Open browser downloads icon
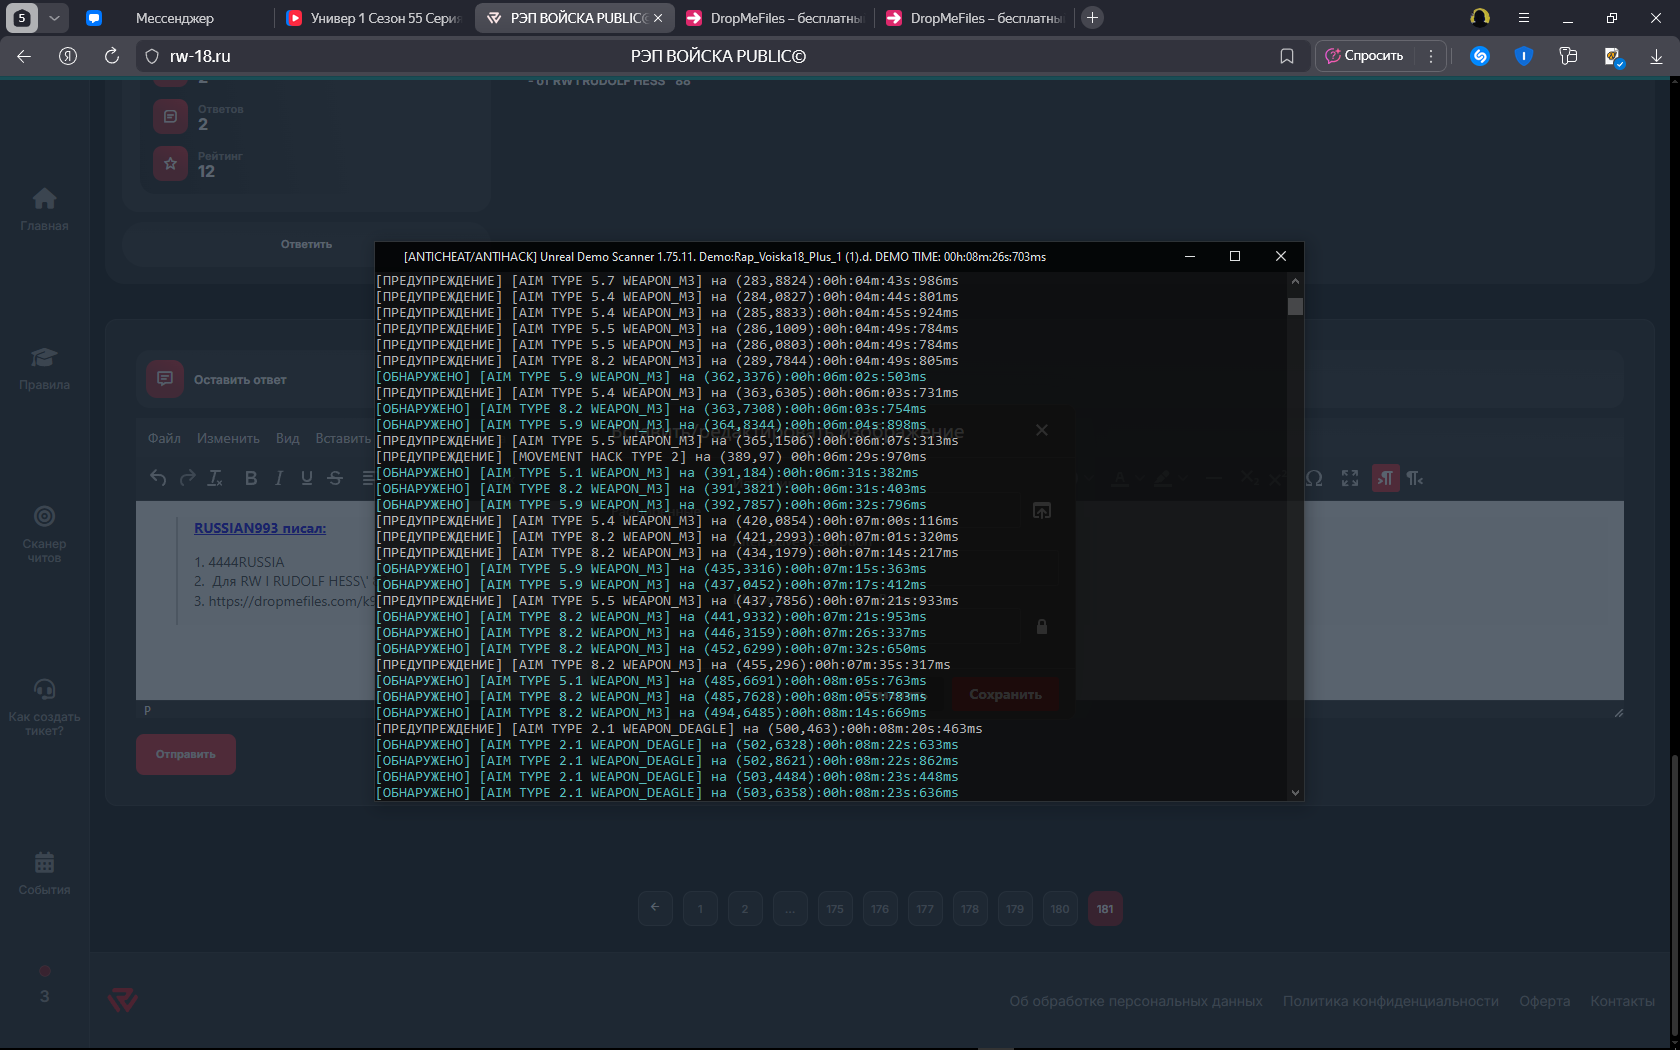 click(x=1656, y=57)
